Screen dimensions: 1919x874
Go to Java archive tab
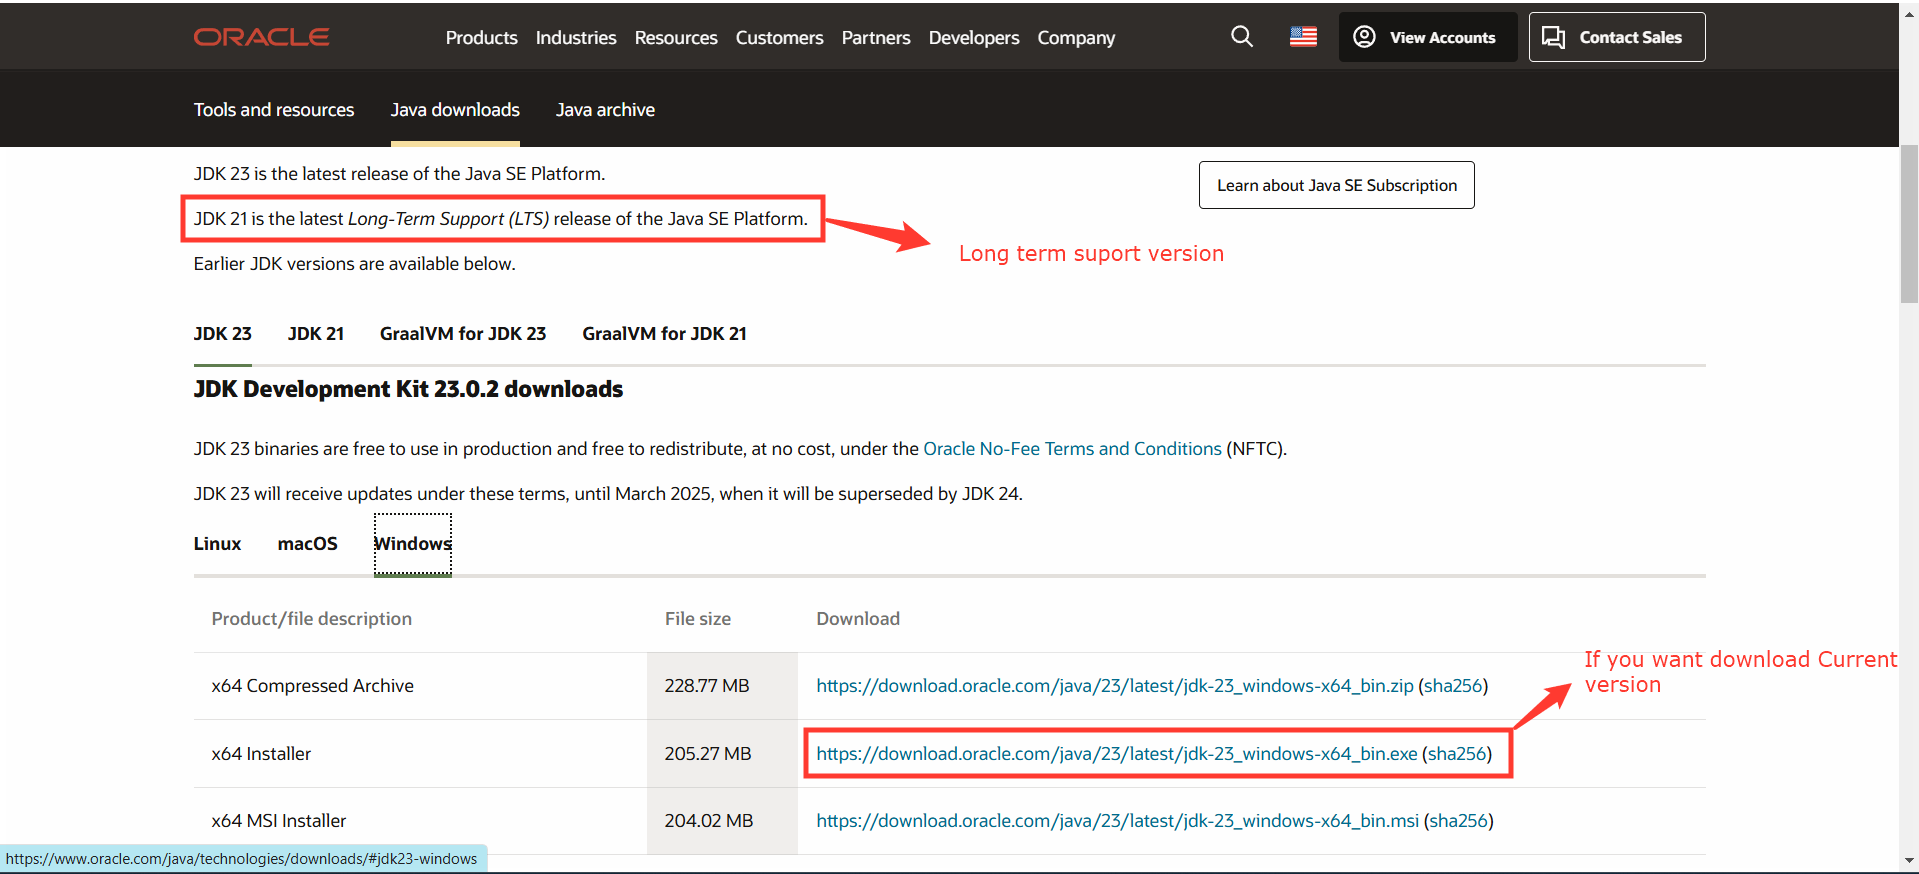pyautogui.click(x=605, y=110)
